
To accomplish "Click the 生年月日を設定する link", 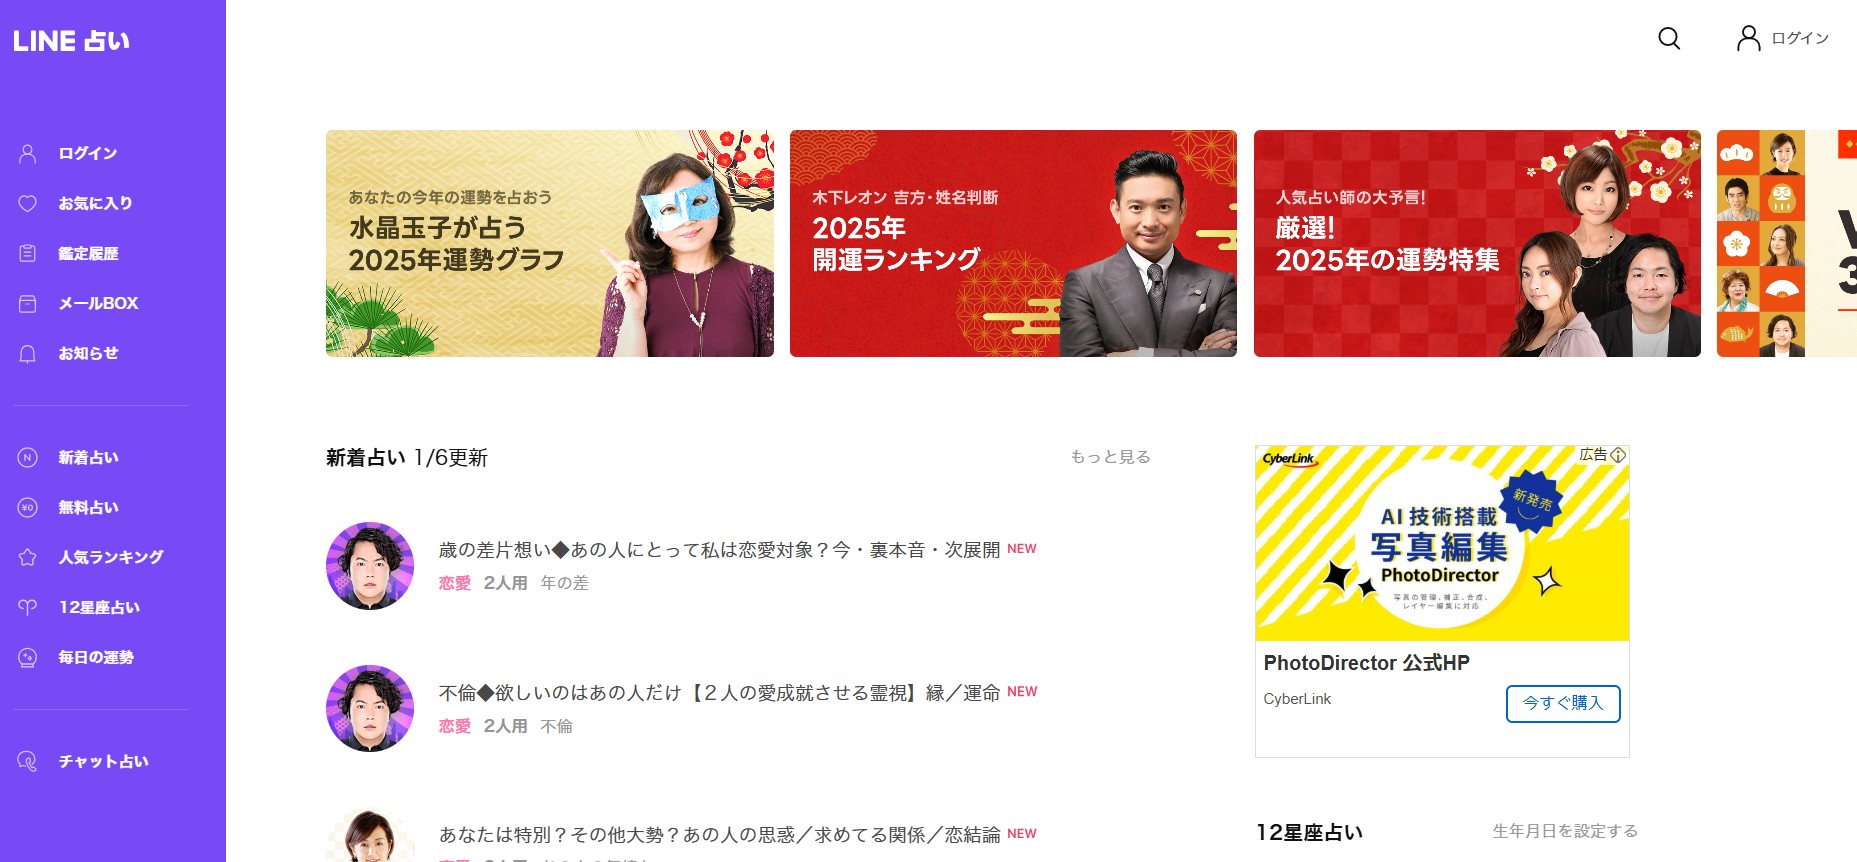I will pyautogui.click(x=1565, y=831).
